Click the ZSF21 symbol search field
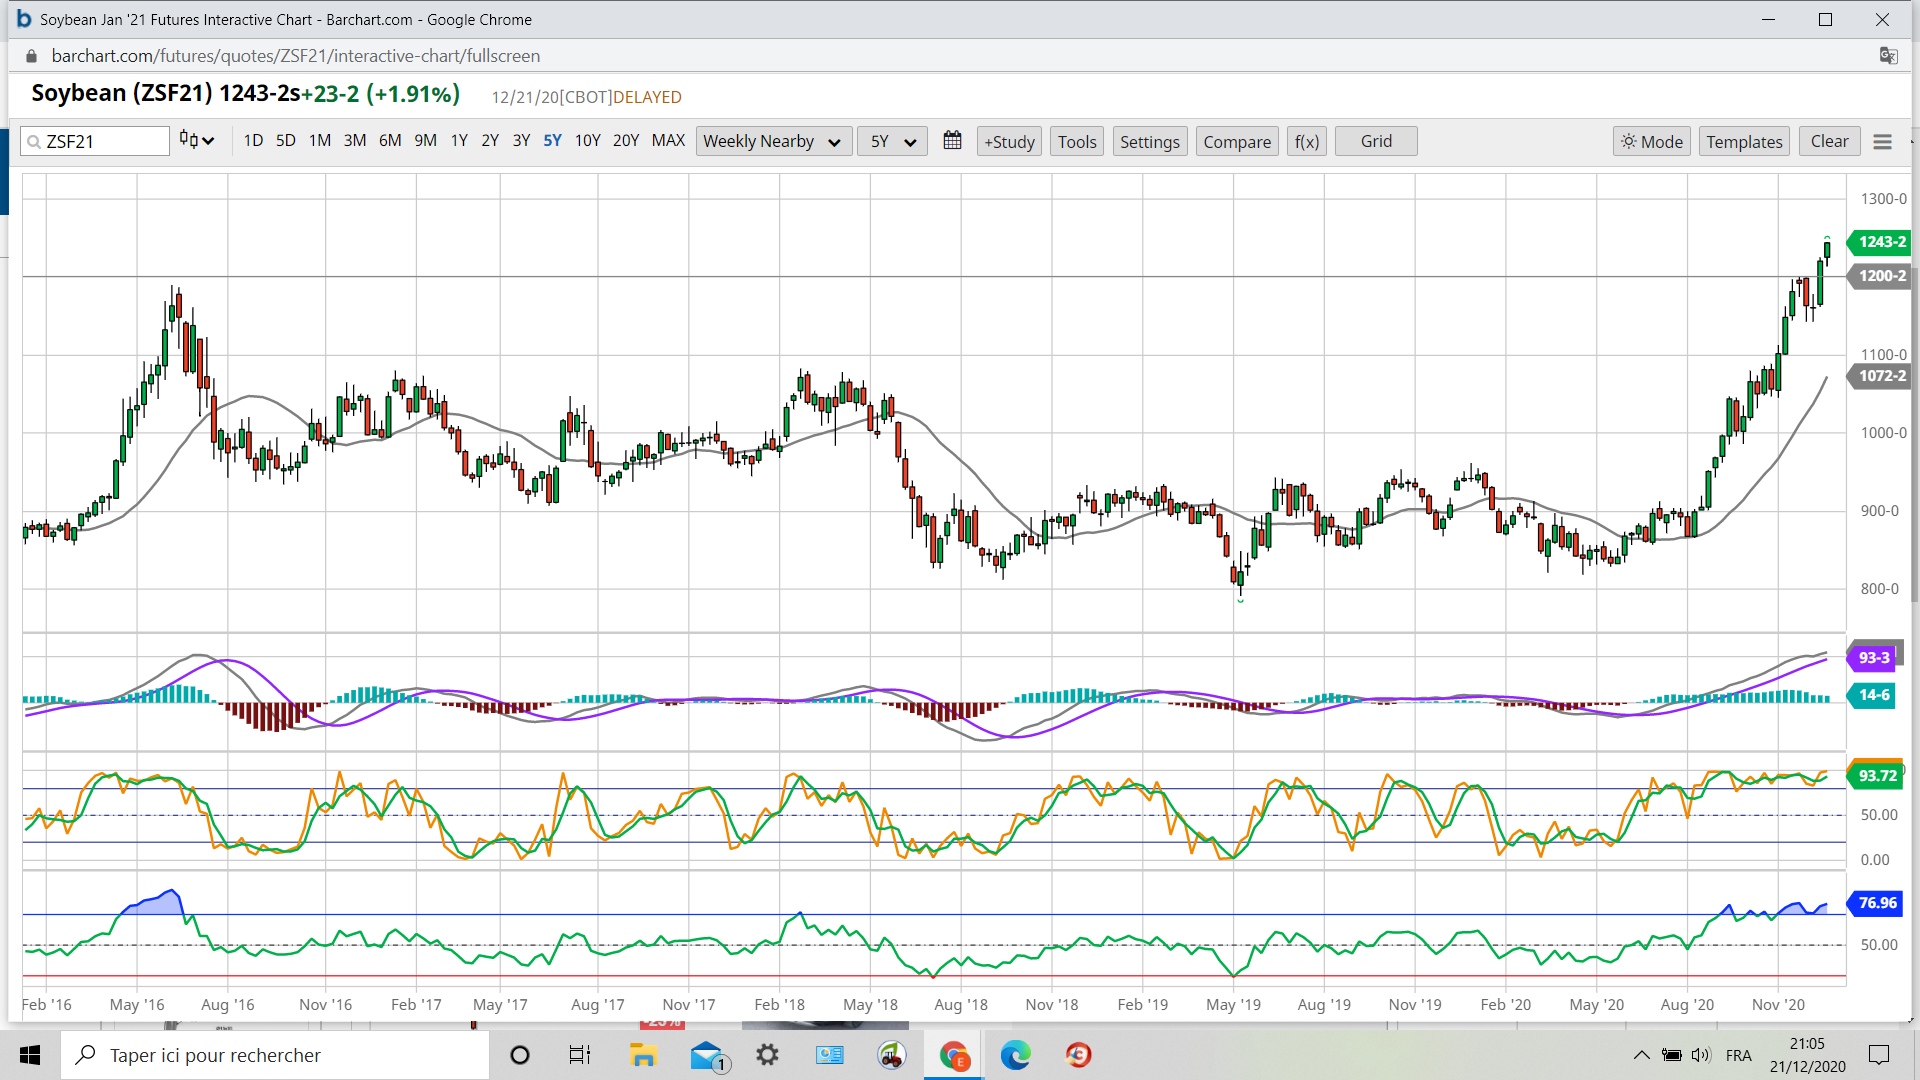Screen dimensions: 1920x1080 coord(100,142)
